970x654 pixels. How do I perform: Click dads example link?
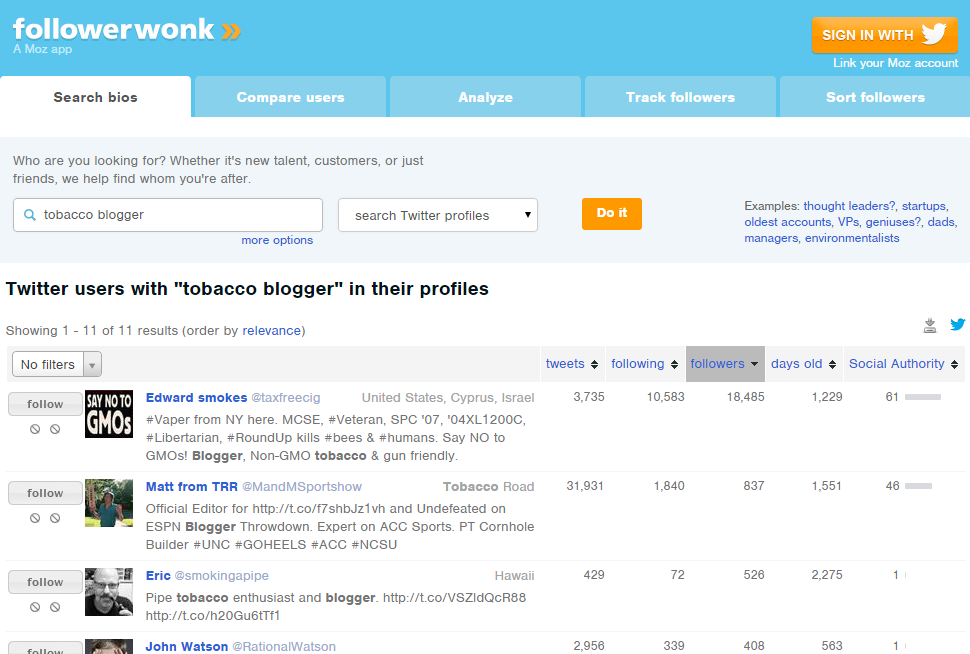[x=941, y=222]
